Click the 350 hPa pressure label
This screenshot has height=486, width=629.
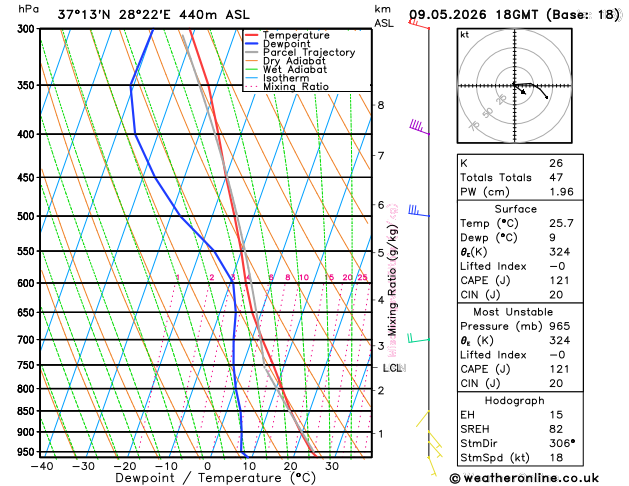28,85
